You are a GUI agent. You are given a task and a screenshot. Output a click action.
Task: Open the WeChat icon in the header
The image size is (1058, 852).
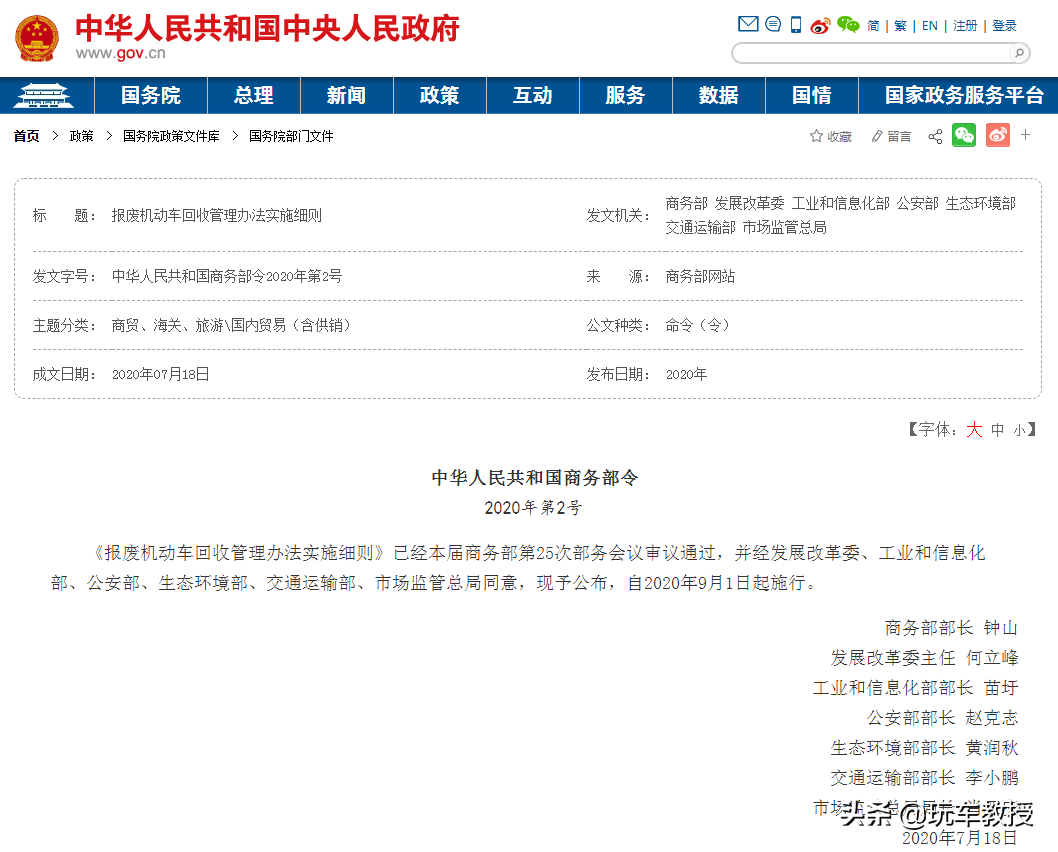pyautogui.click(x=848, y=25)
